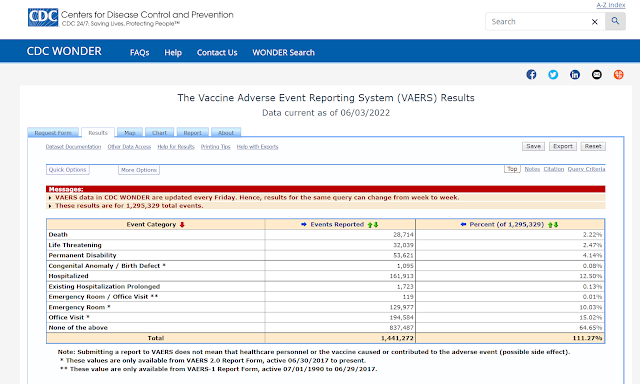Image resolution: width=640 pixels, height=384 pixels.
Task: Click the CDC WONDER title
Action: [64, 51]
